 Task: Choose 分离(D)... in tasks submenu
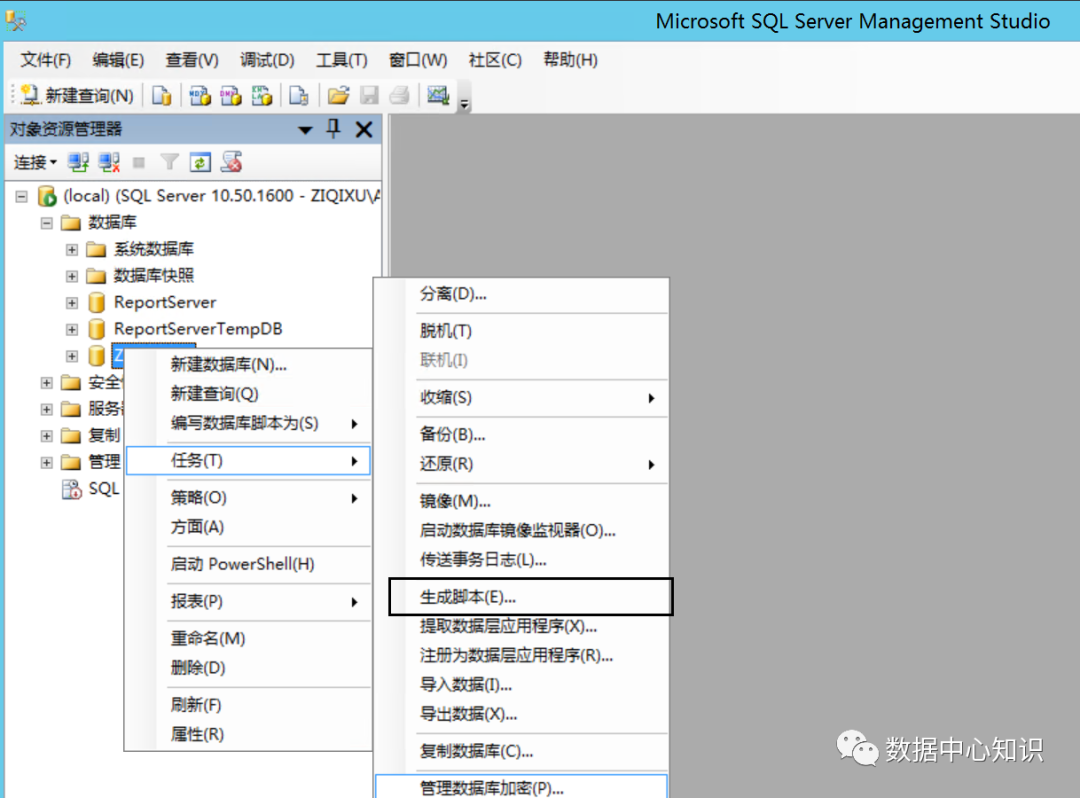[x=521, y=294]
